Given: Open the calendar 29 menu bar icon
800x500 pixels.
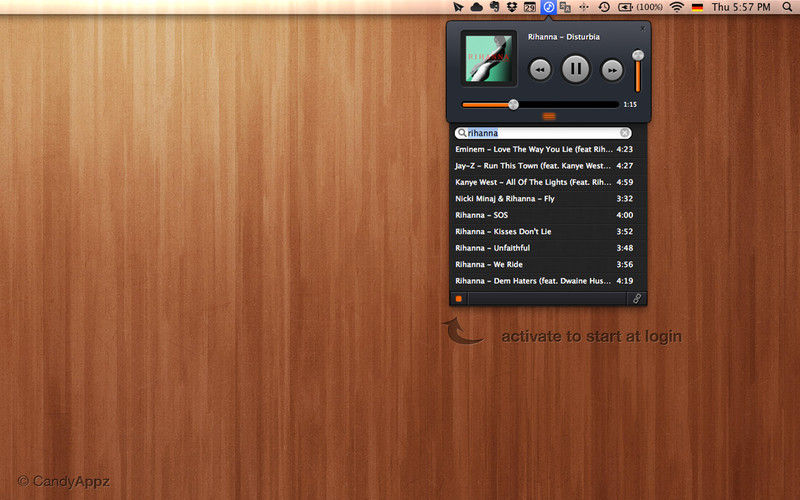Looking at the screenshot, I should pyautogui.click(x=530, y=7).
